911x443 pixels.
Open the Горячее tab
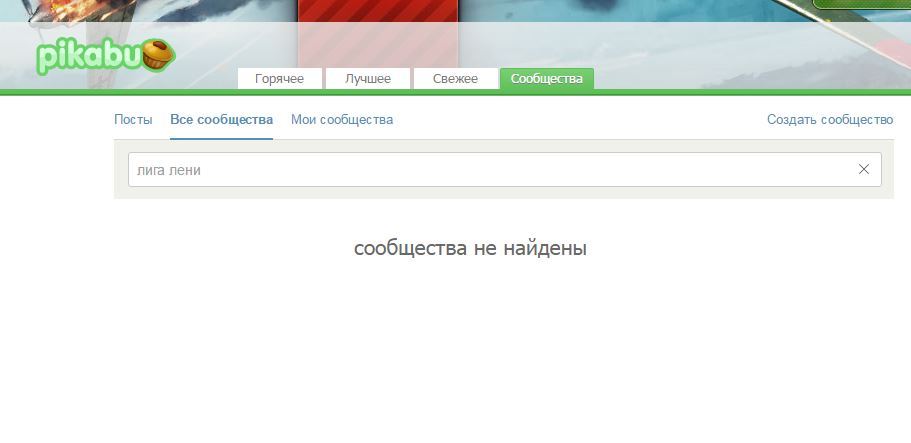coord(279,79)
